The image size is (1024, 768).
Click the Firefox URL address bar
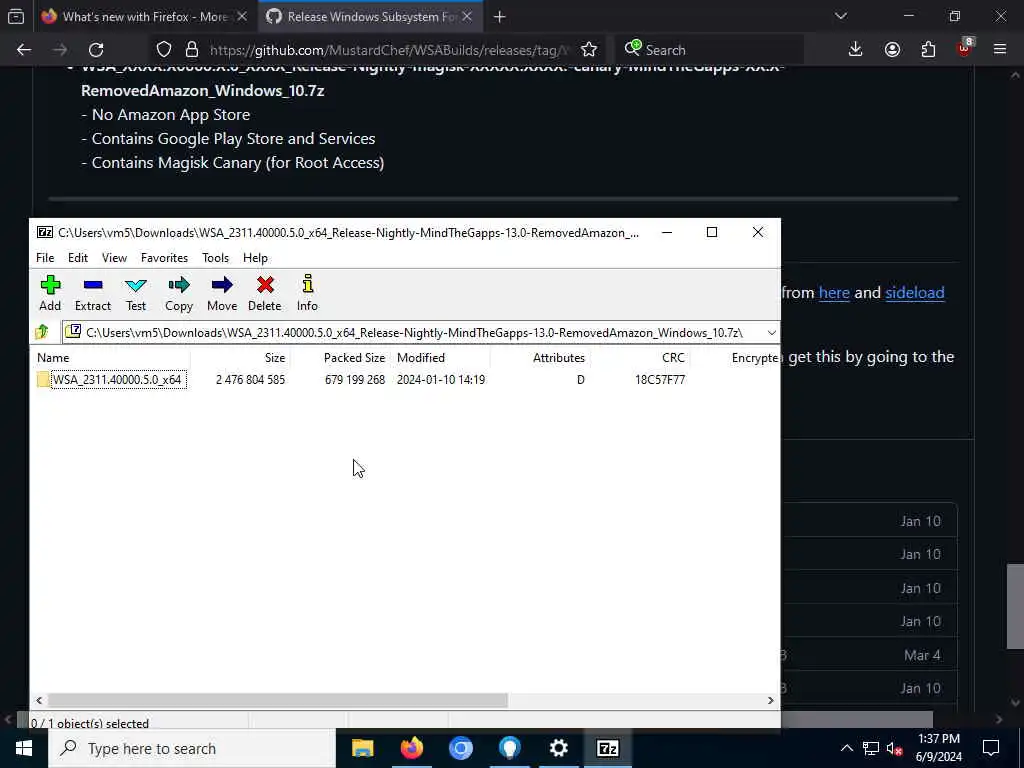tap(390, 50)
